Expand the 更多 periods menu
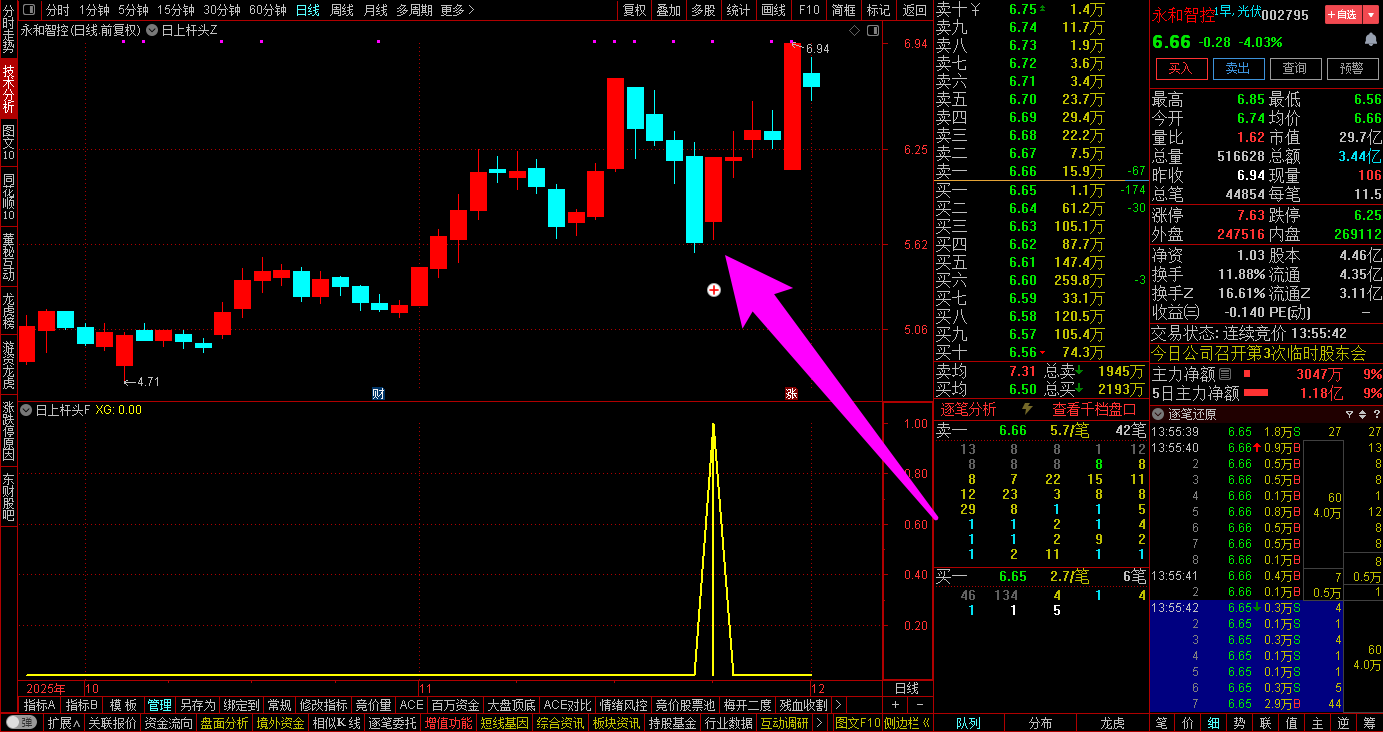 pyautogui.click(x=458, y=10)
